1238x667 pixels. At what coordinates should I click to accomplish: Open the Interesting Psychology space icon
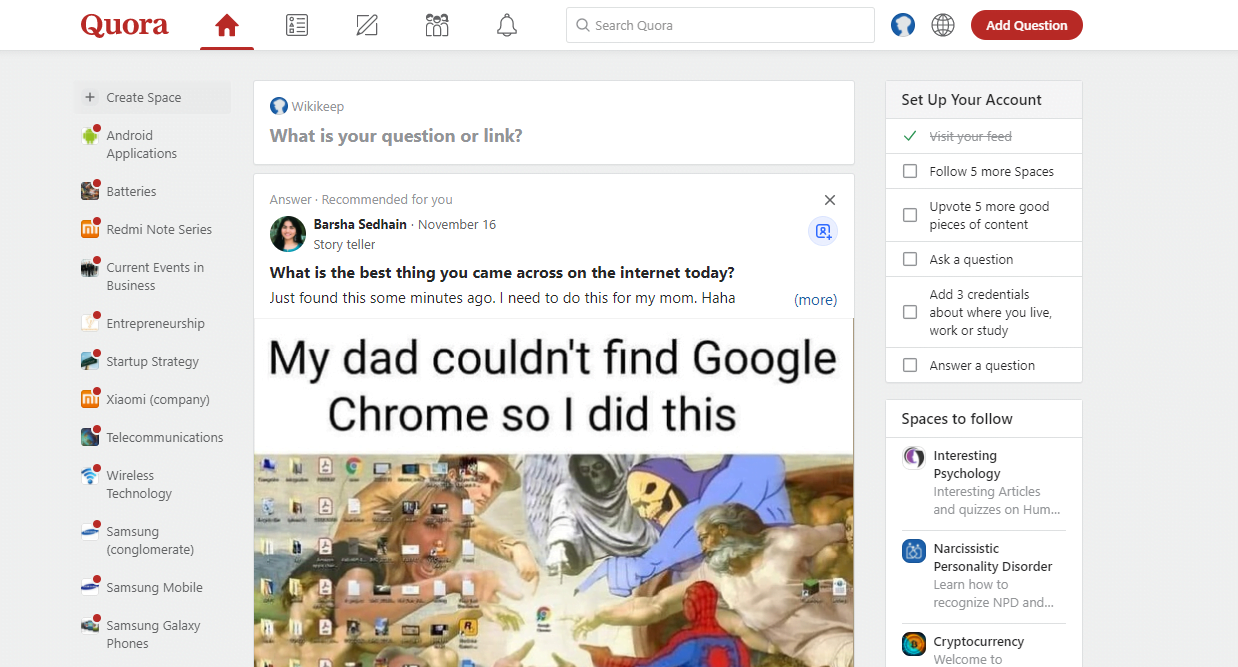point(914,458)
